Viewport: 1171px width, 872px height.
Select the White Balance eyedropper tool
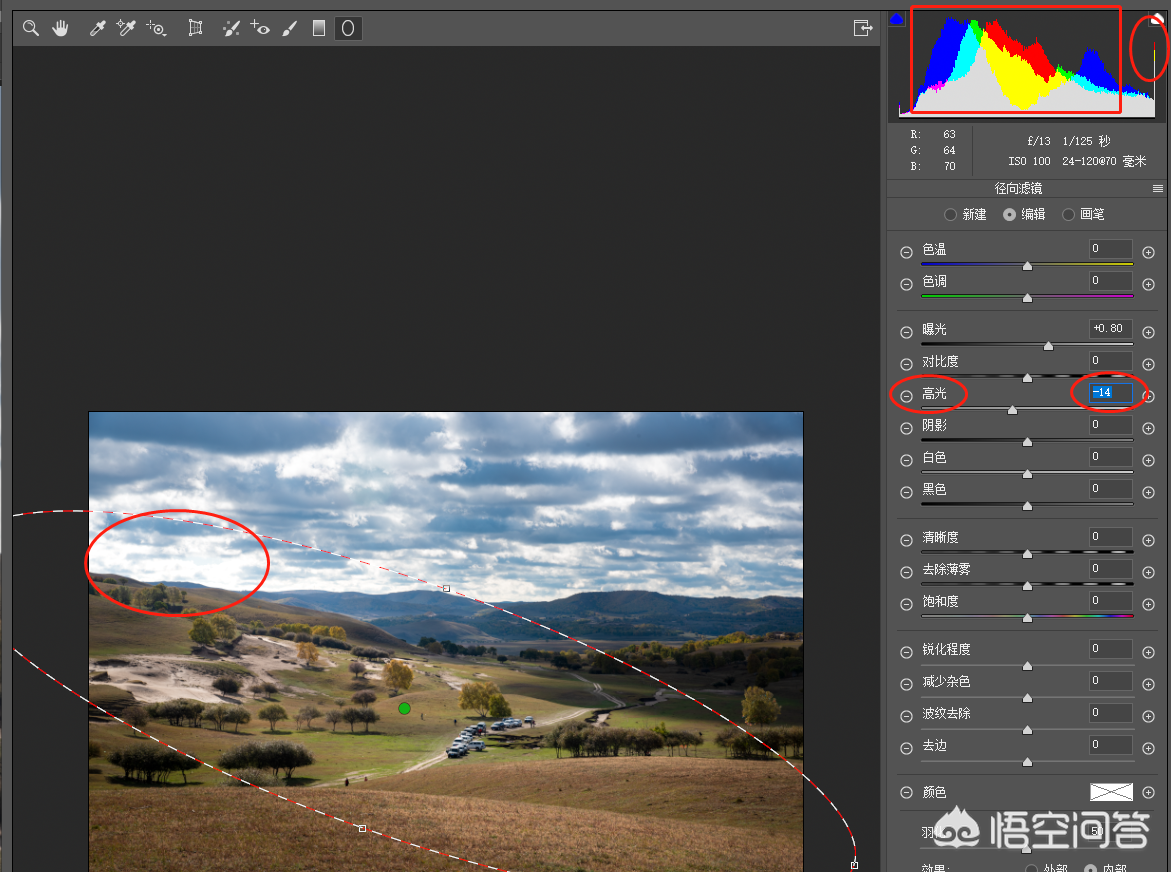coord(97,28)
